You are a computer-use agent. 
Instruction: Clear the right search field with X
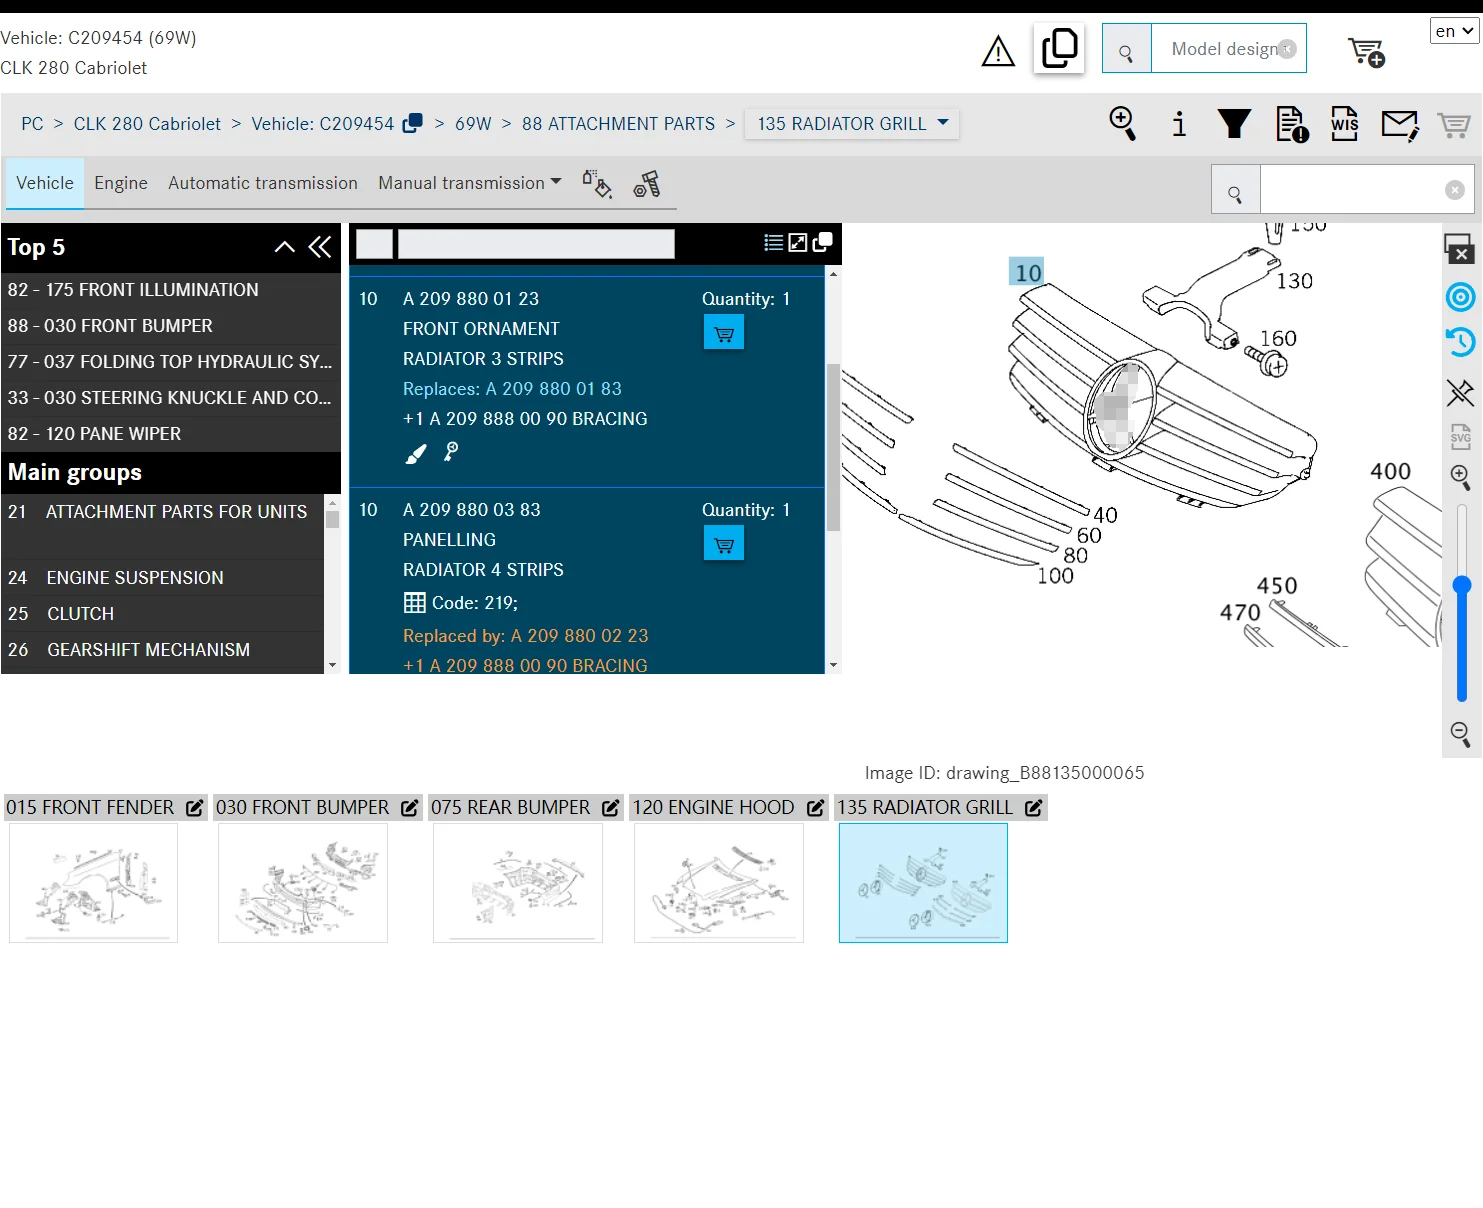coord(1455,190)
